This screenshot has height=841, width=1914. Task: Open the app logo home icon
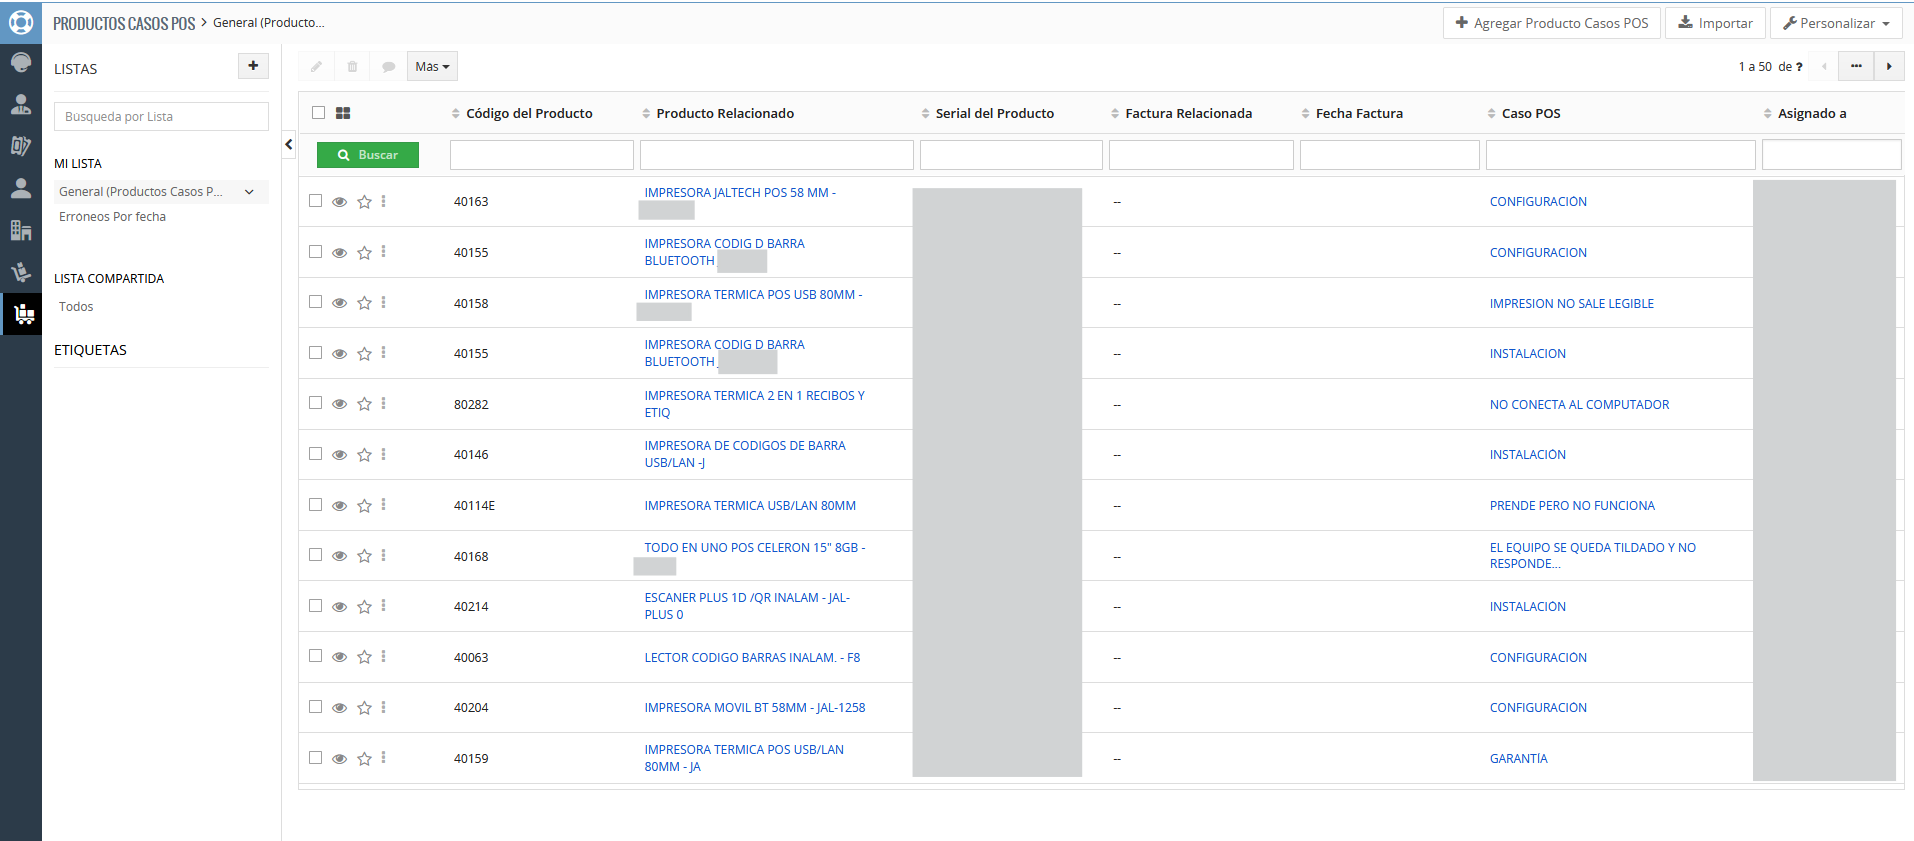21,22
